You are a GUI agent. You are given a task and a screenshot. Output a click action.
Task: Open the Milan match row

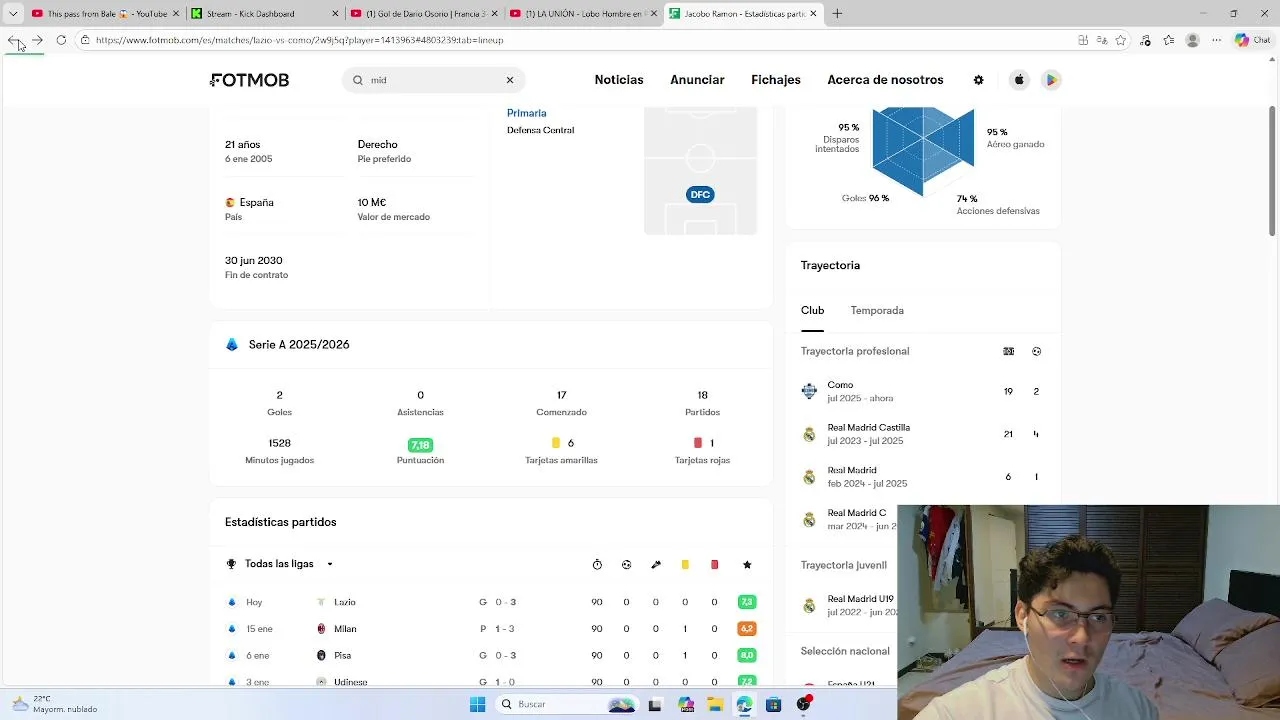coord(491,629)
